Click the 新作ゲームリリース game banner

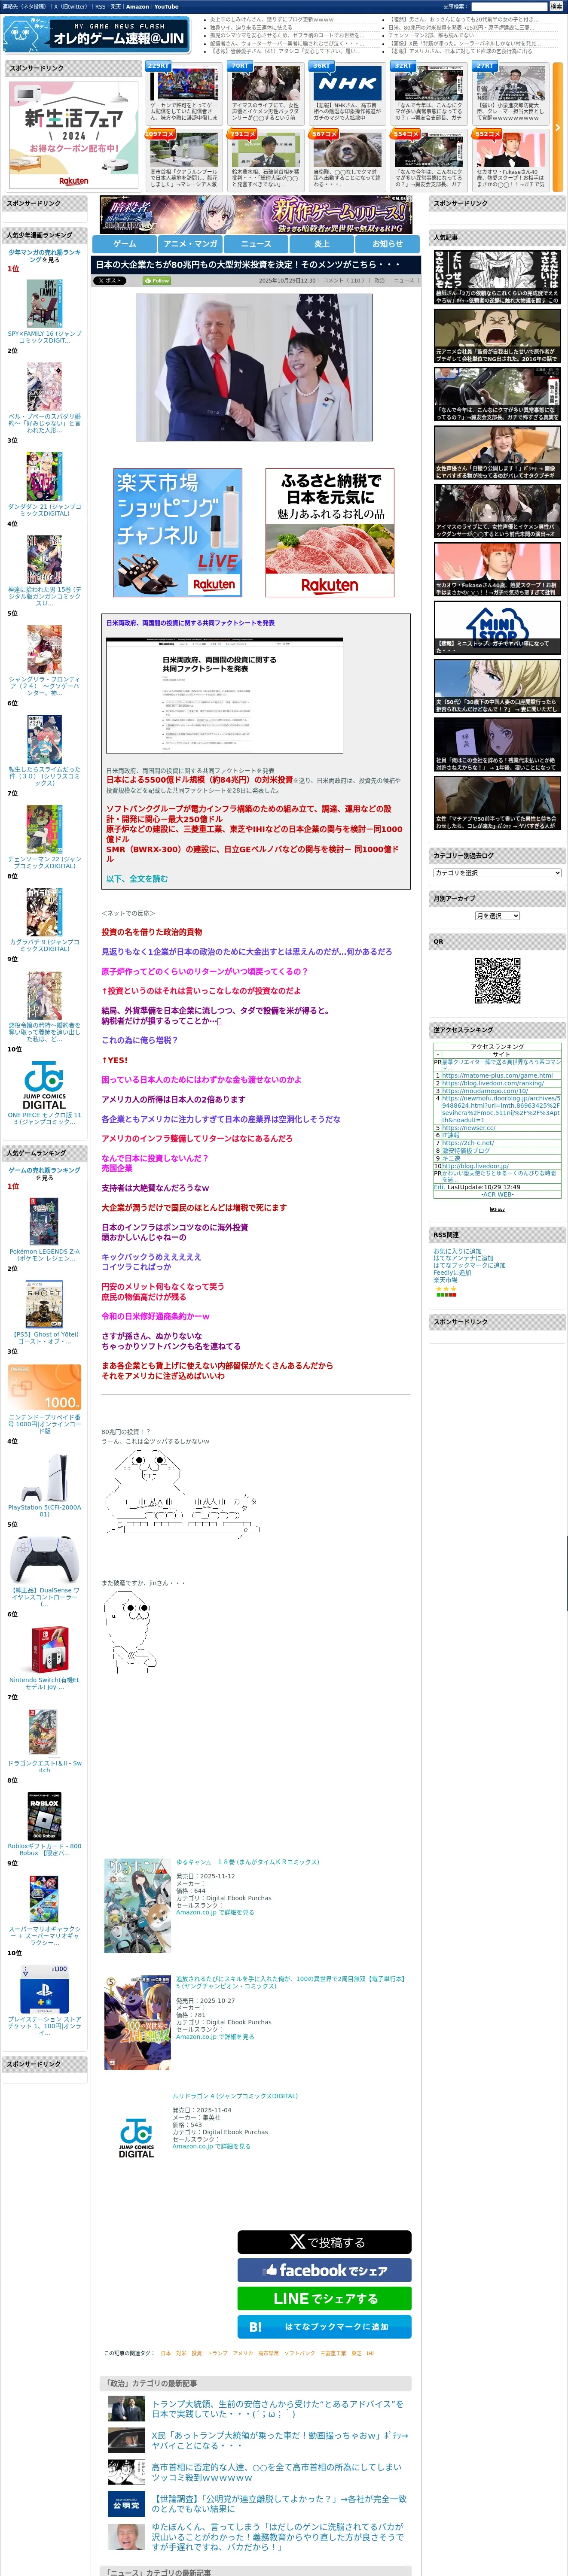coord(255,215)
